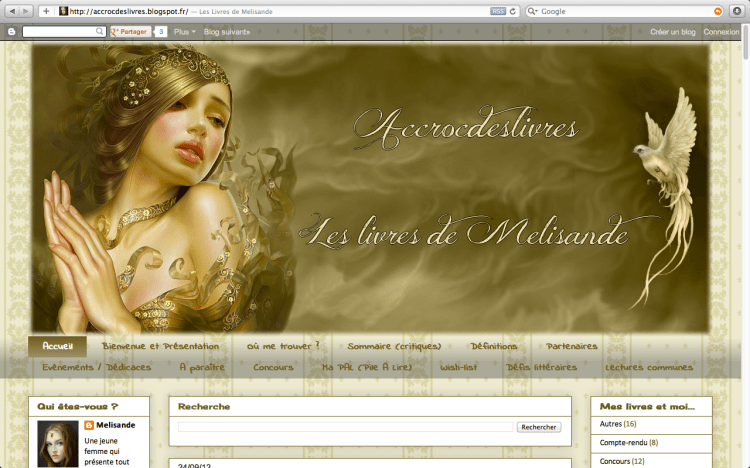Open the Ma PAL (Pile A Lire) tab
This screenshot has width=750, height=468.
366,367
